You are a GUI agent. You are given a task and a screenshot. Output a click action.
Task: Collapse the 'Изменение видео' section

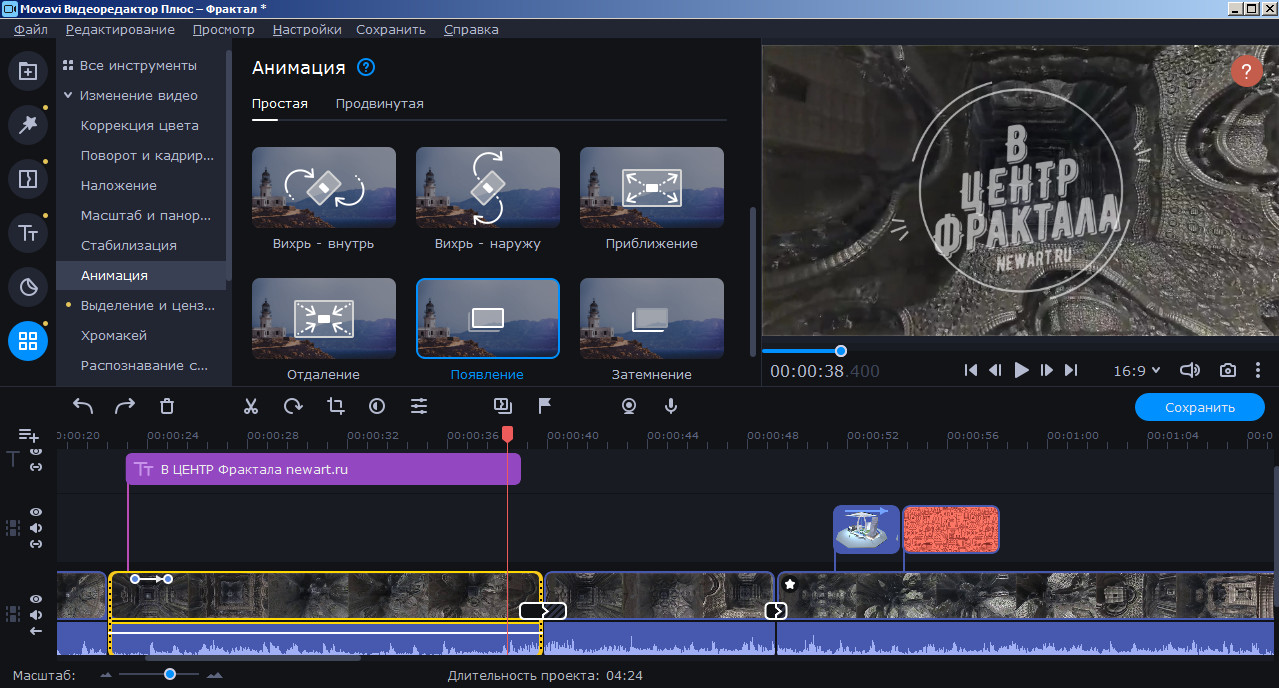[68, 96]
